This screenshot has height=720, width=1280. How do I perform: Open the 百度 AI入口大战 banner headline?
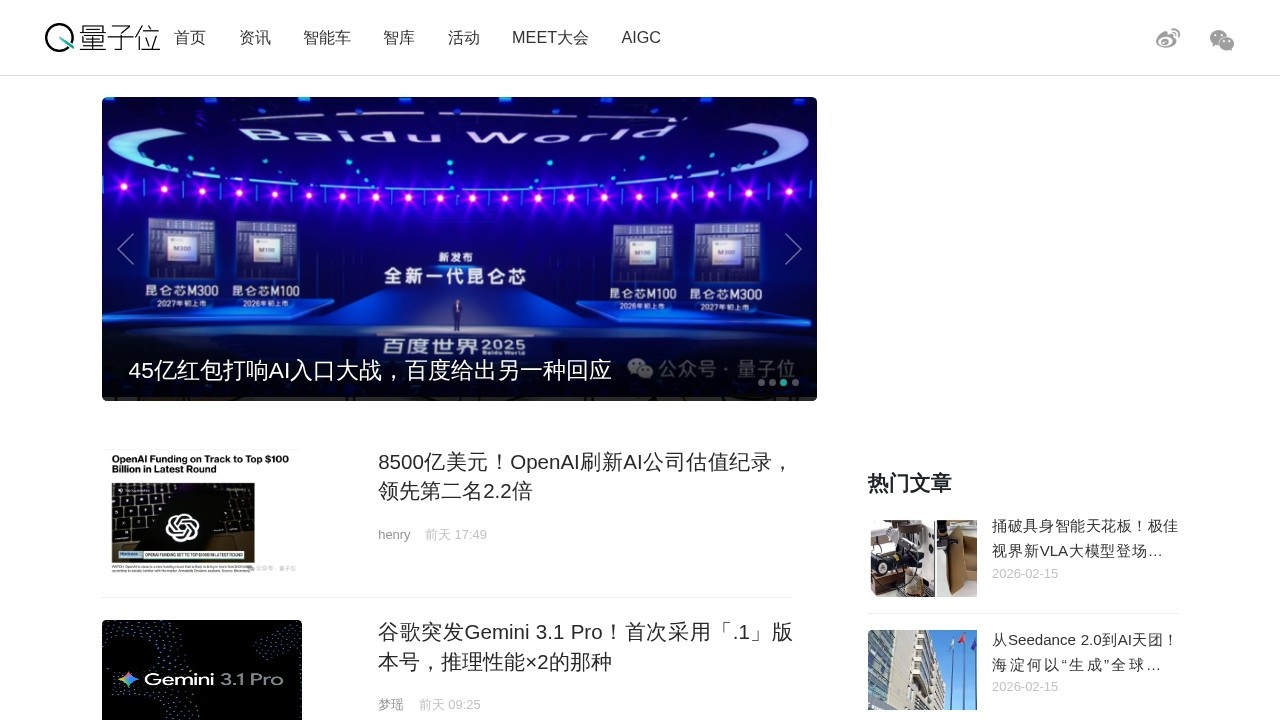[369, 370]
